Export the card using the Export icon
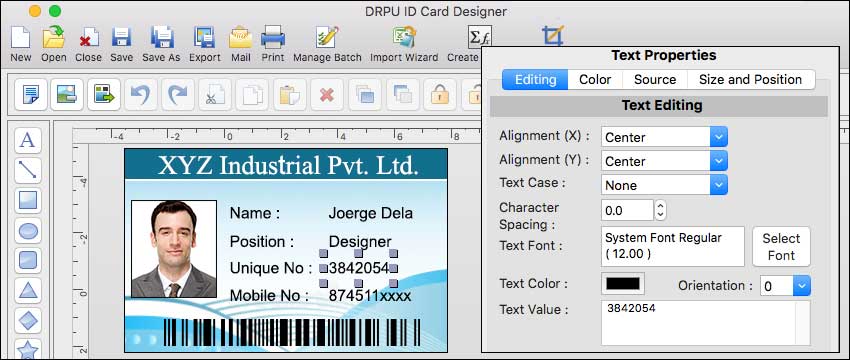Screen dimensions: 850x360 pos(204,38)
